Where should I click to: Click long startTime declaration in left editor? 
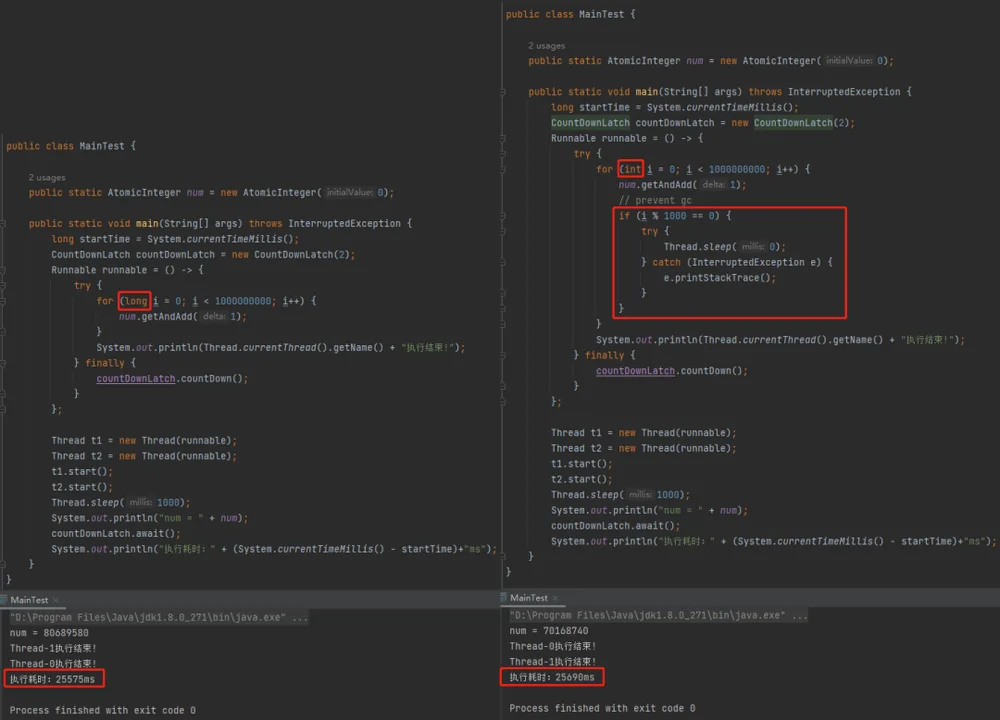tap(175, 239)
